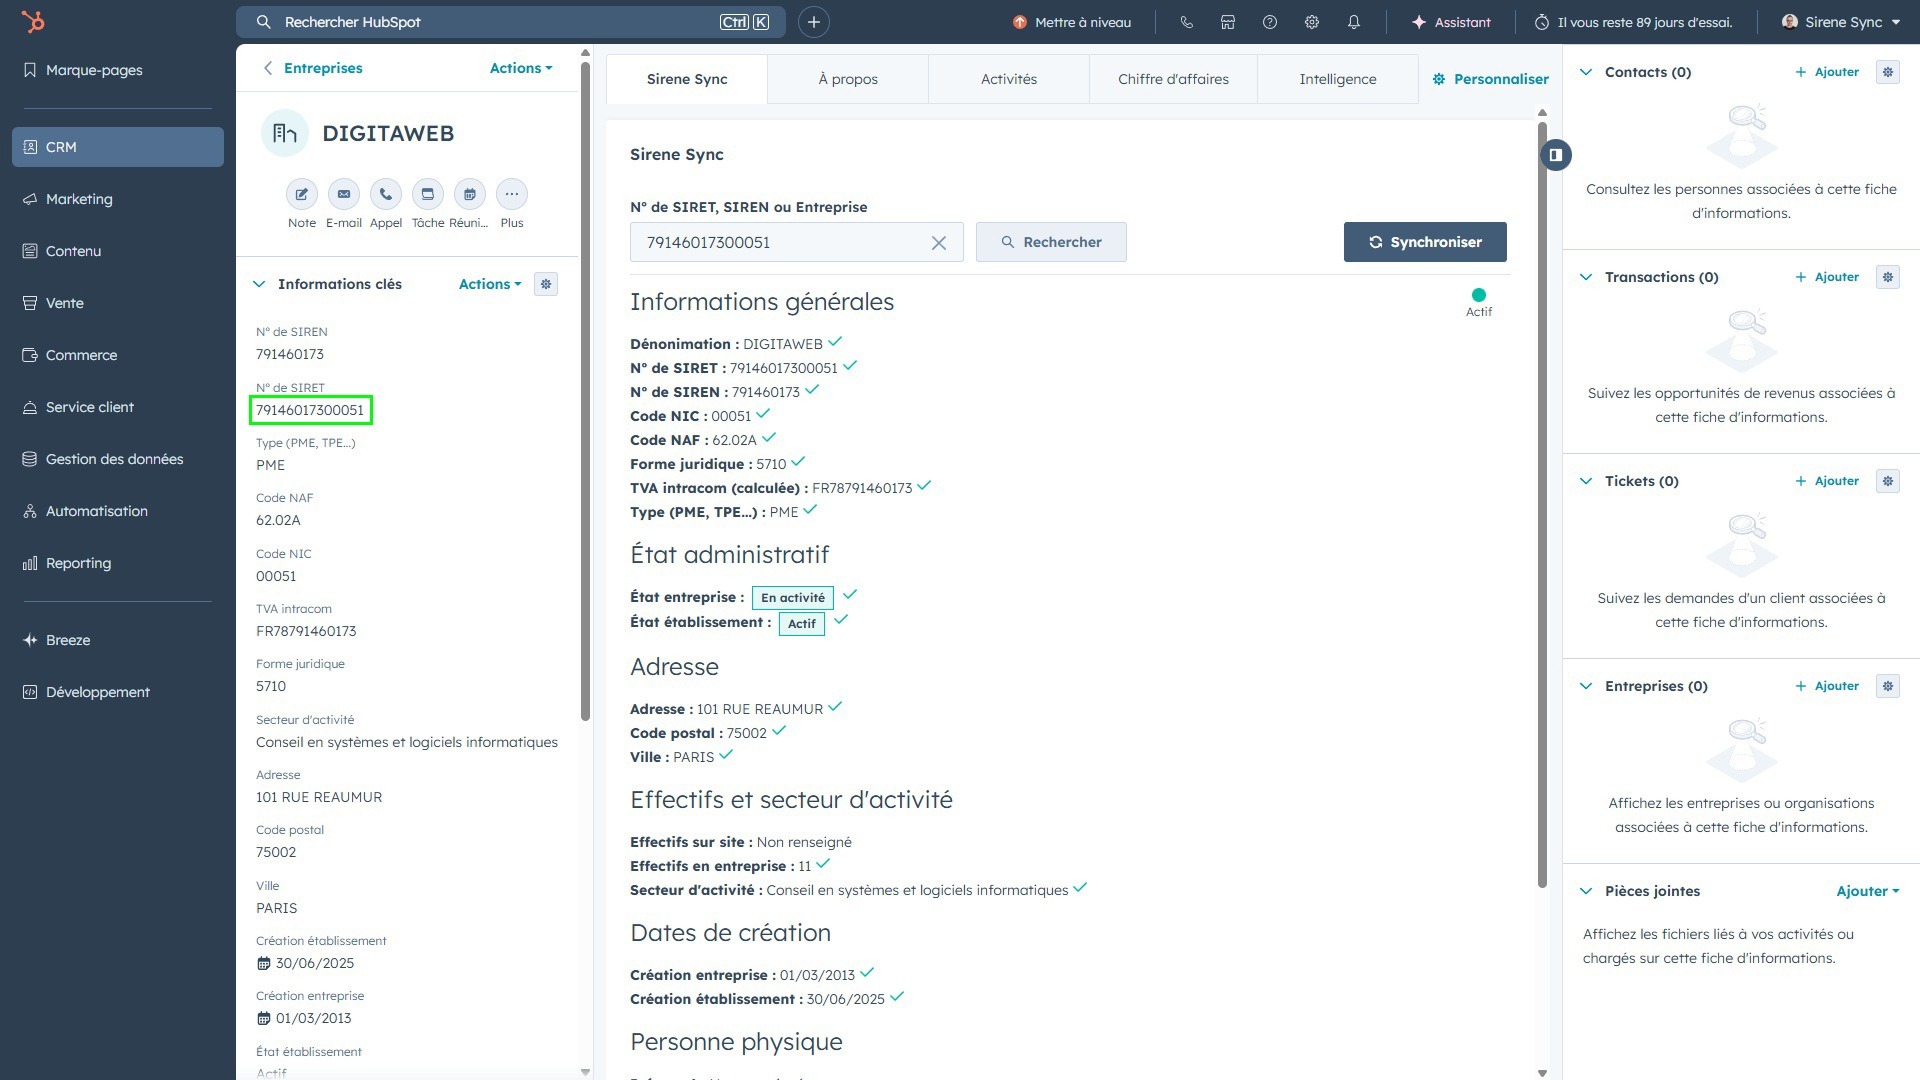
Task: Open CRM in left navigation
Action: pyautogui.click(x=118, y=147)
